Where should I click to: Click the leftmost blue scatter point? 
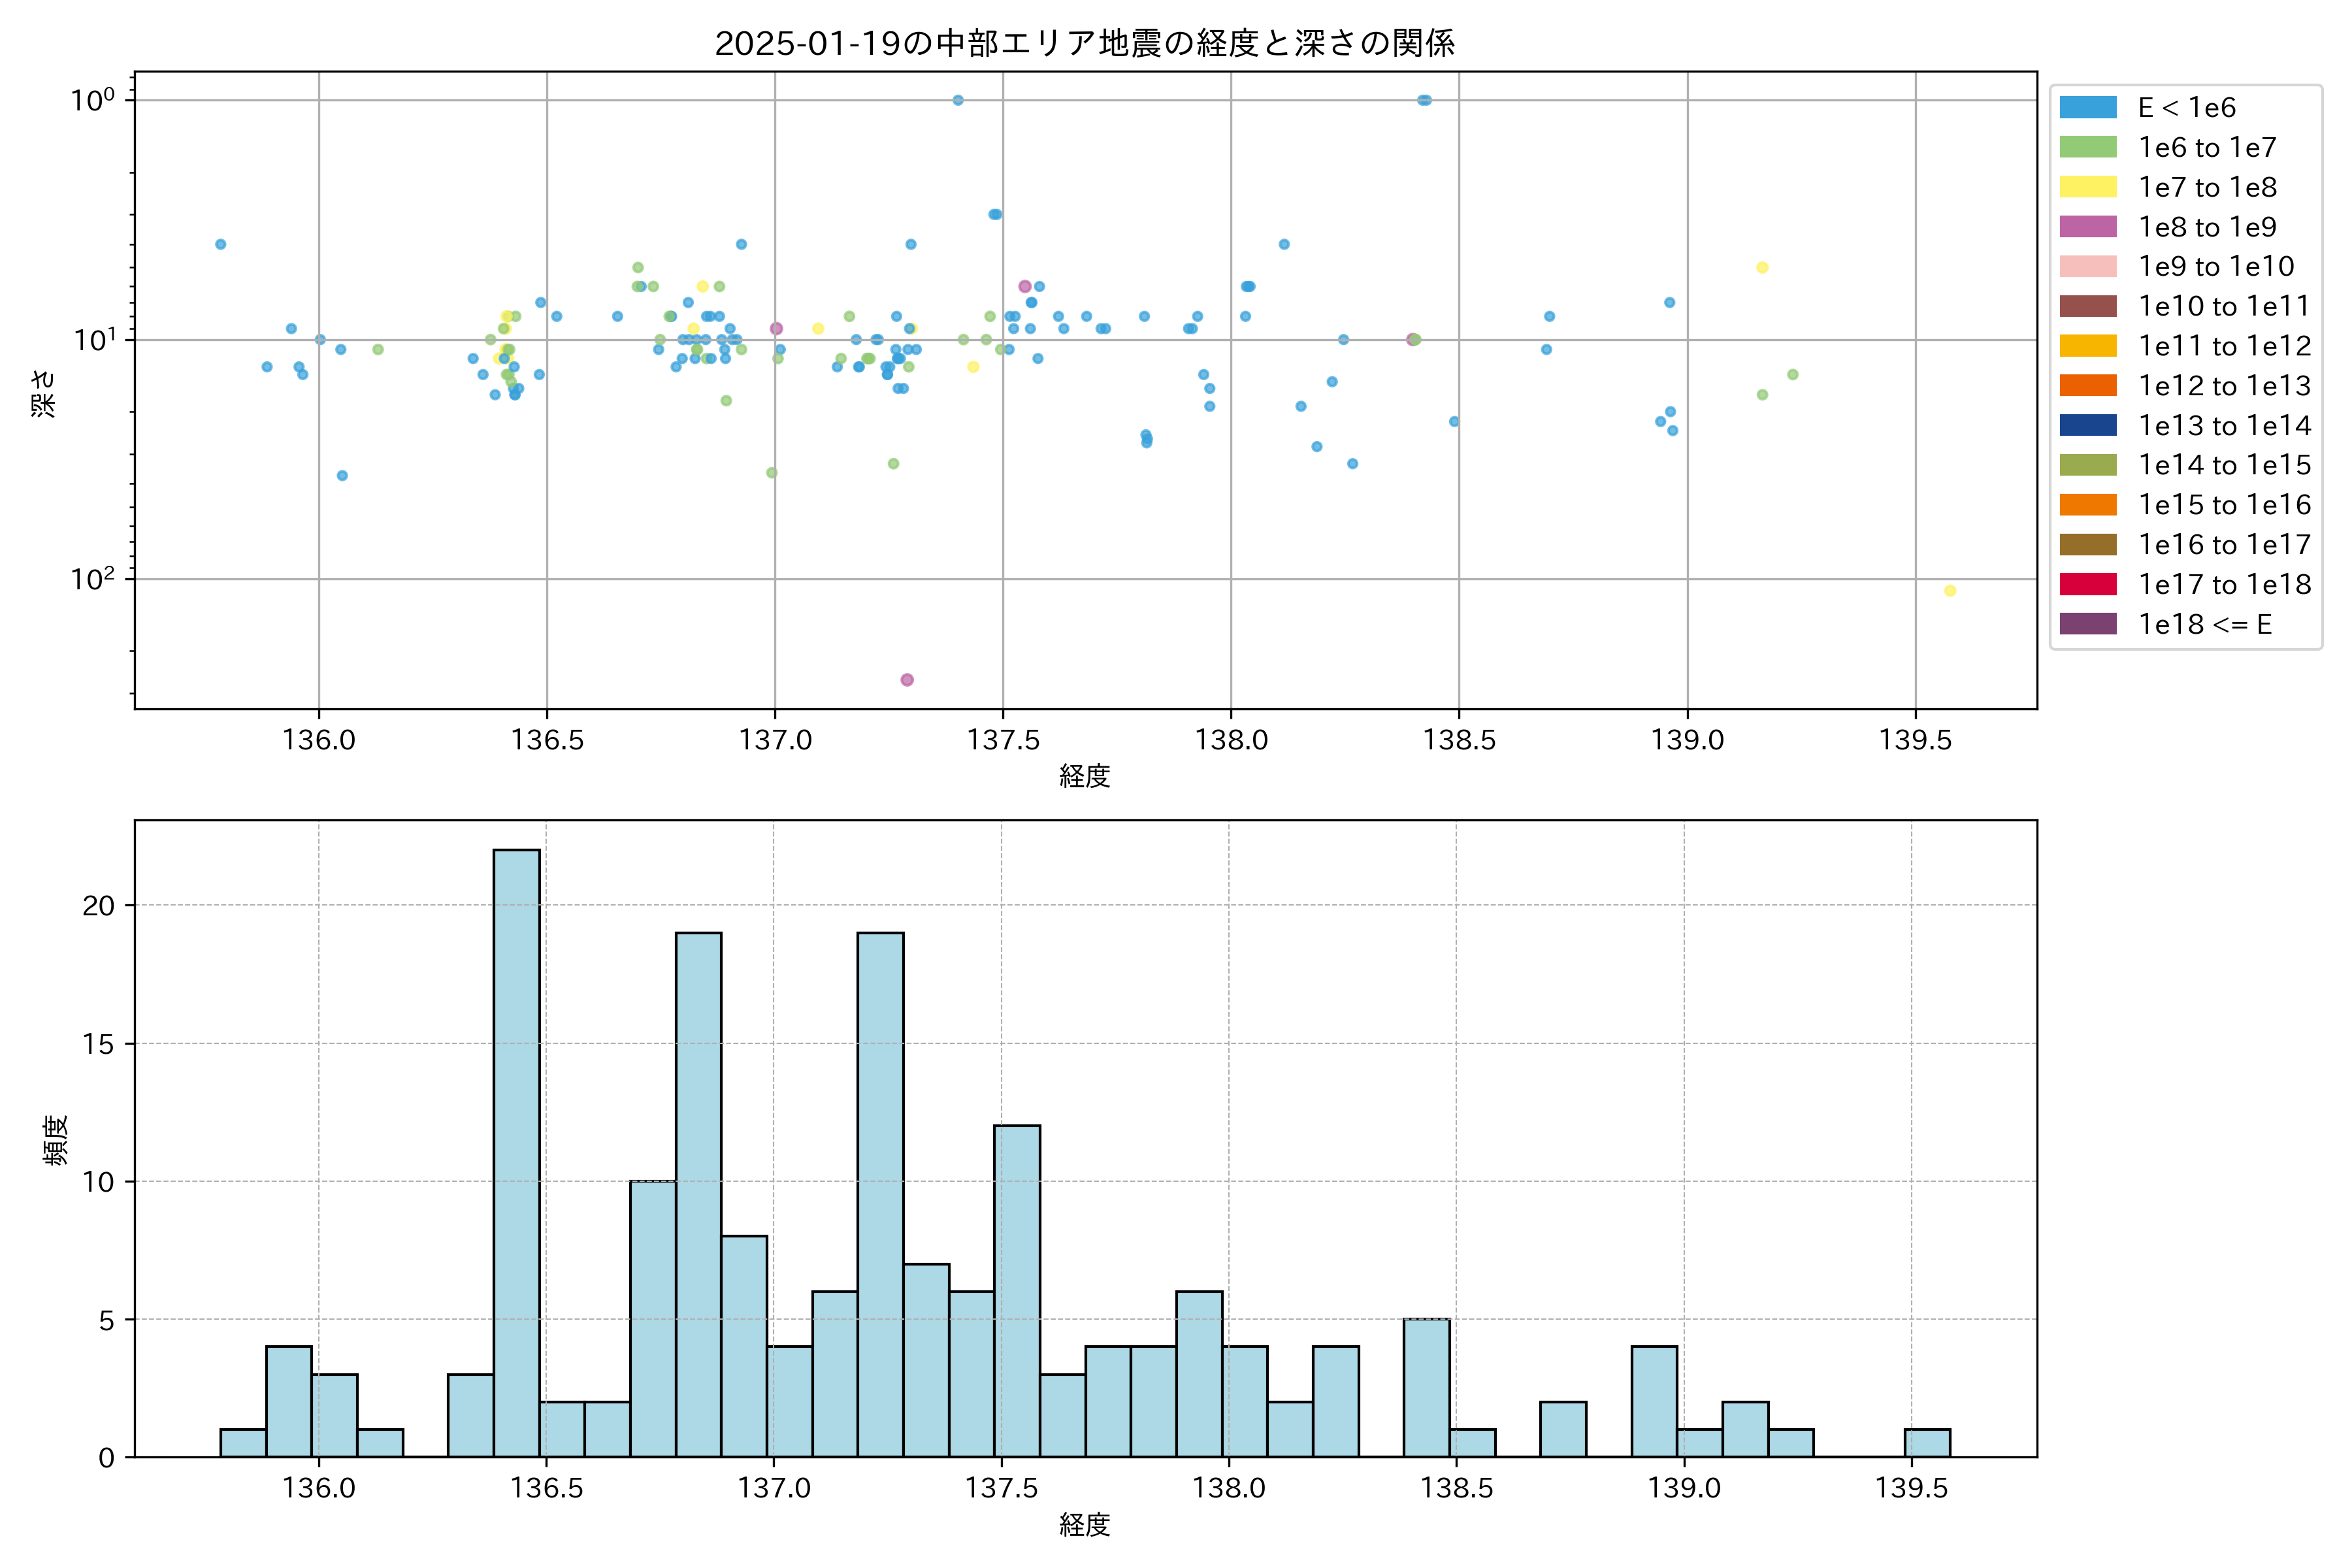221,244
